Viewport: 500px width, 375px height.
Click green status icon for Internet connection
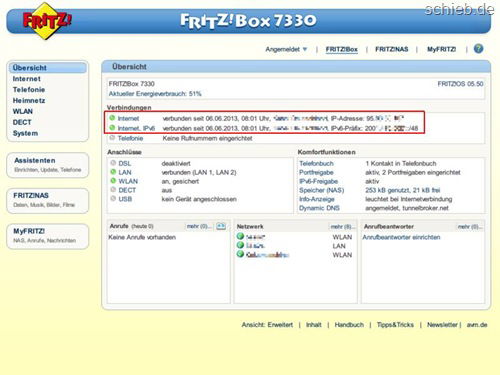coord(112,118)
